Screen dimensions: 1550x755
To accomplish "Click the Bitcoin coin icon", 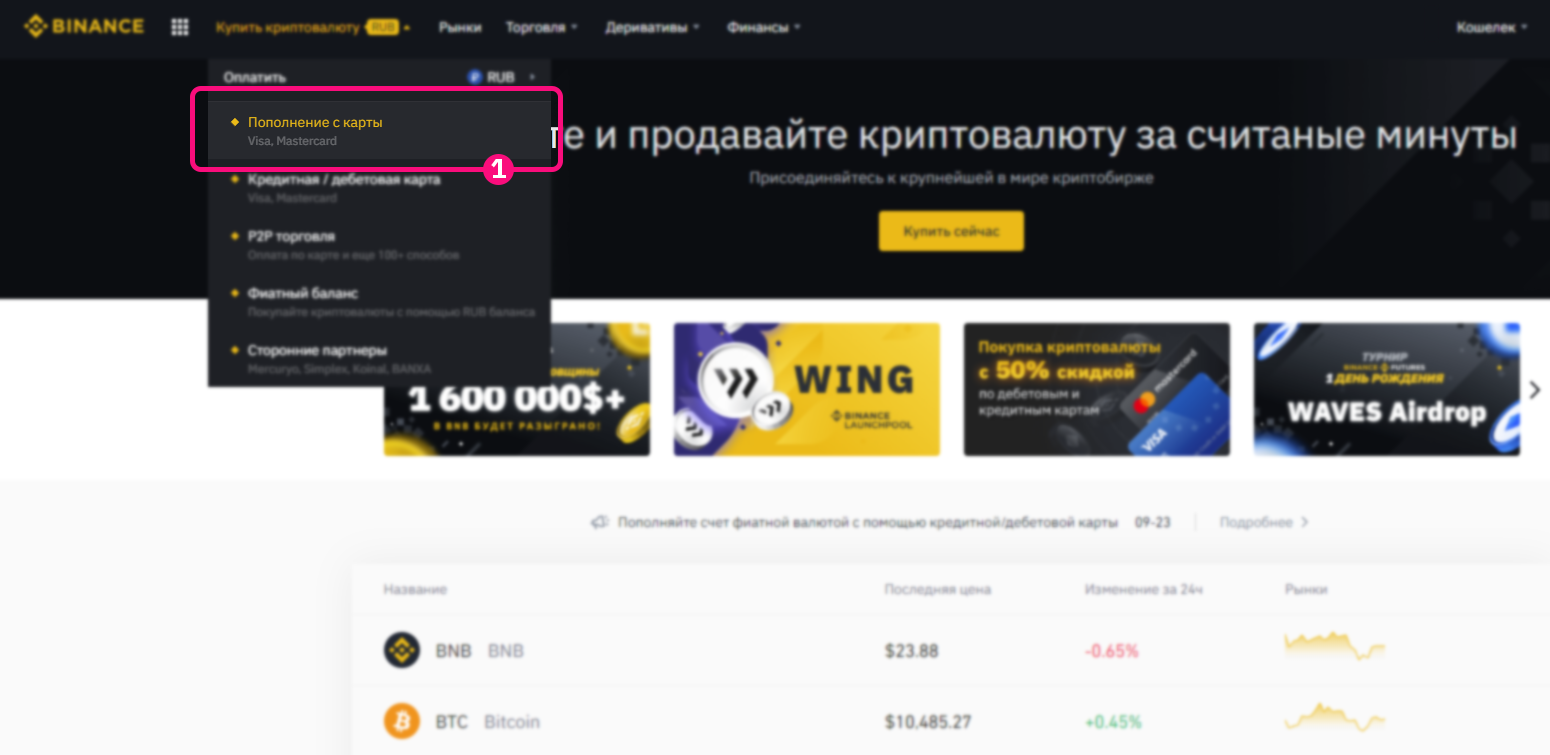I will [402, 721].
